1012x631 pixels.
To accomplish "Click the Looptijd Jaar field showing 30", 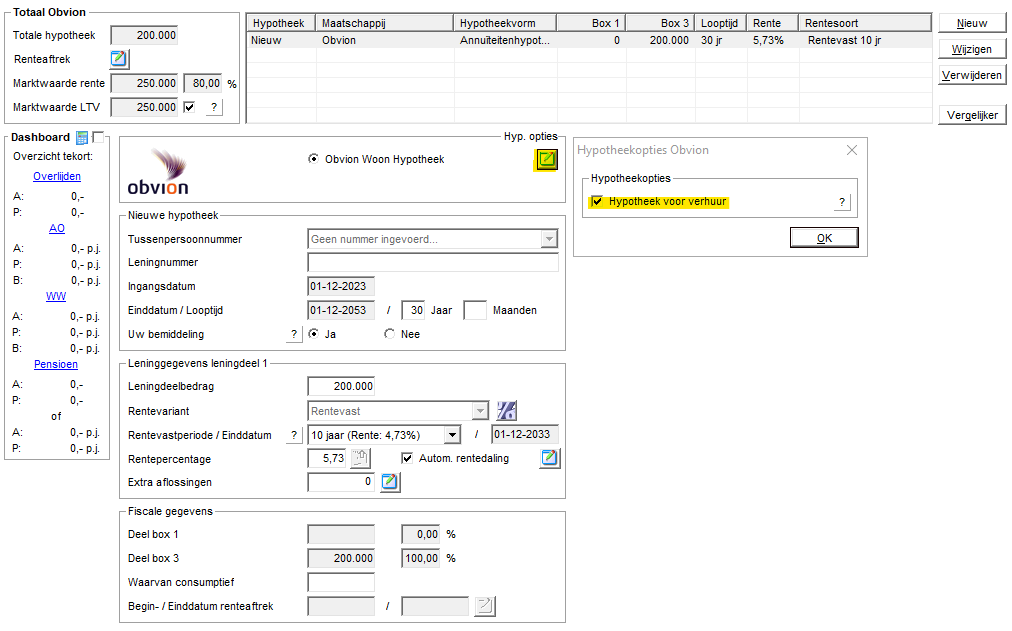I will (413, 310).
